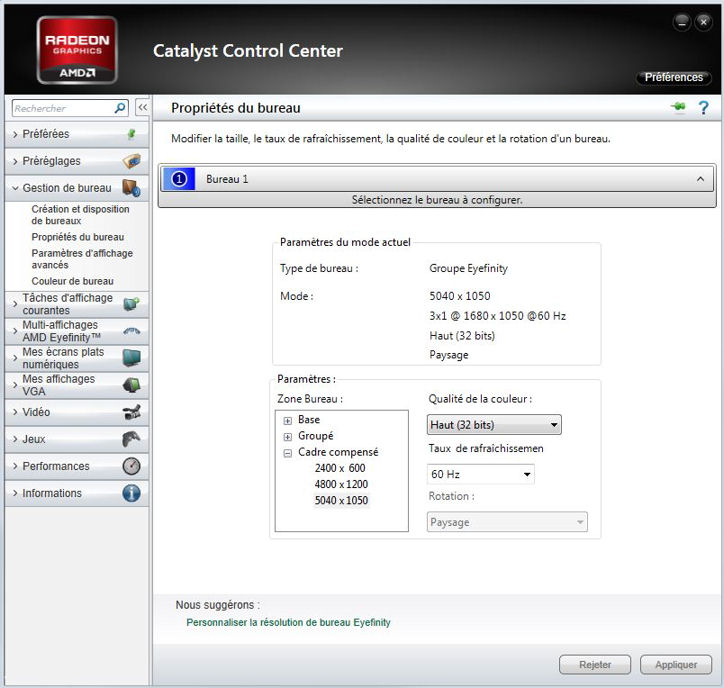Open Couleur de bureau
724x688 pixels.
tap(72, 281)
